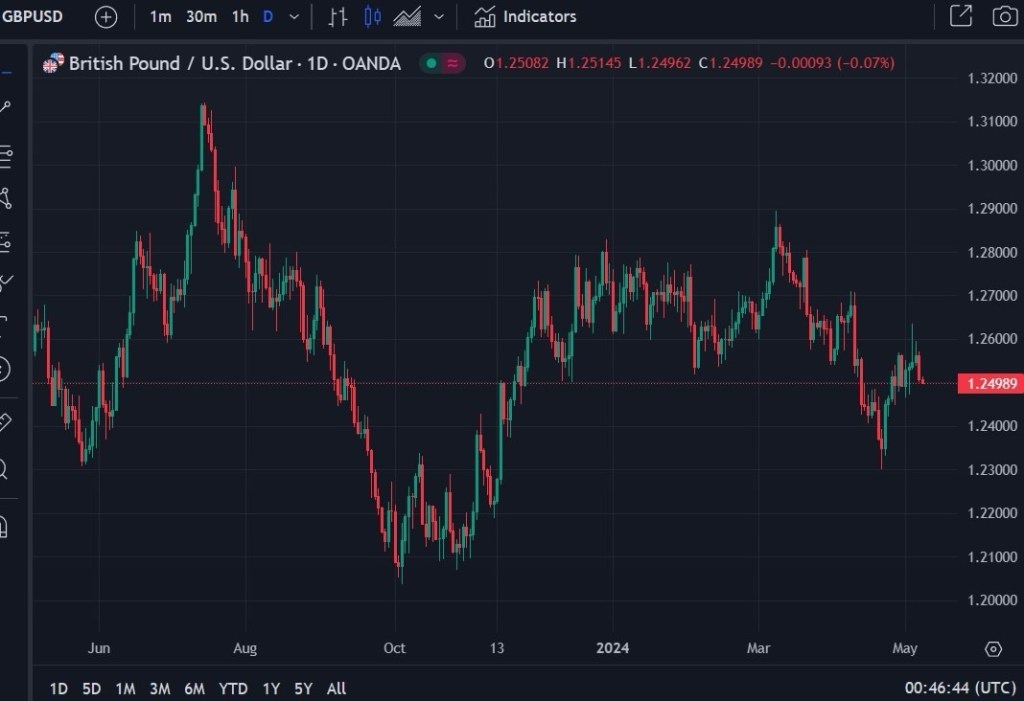This screenshot has width=1024, height=701.
Task: Toggle the pink approximate-equal data indicator
Action: tap(454, 63)
